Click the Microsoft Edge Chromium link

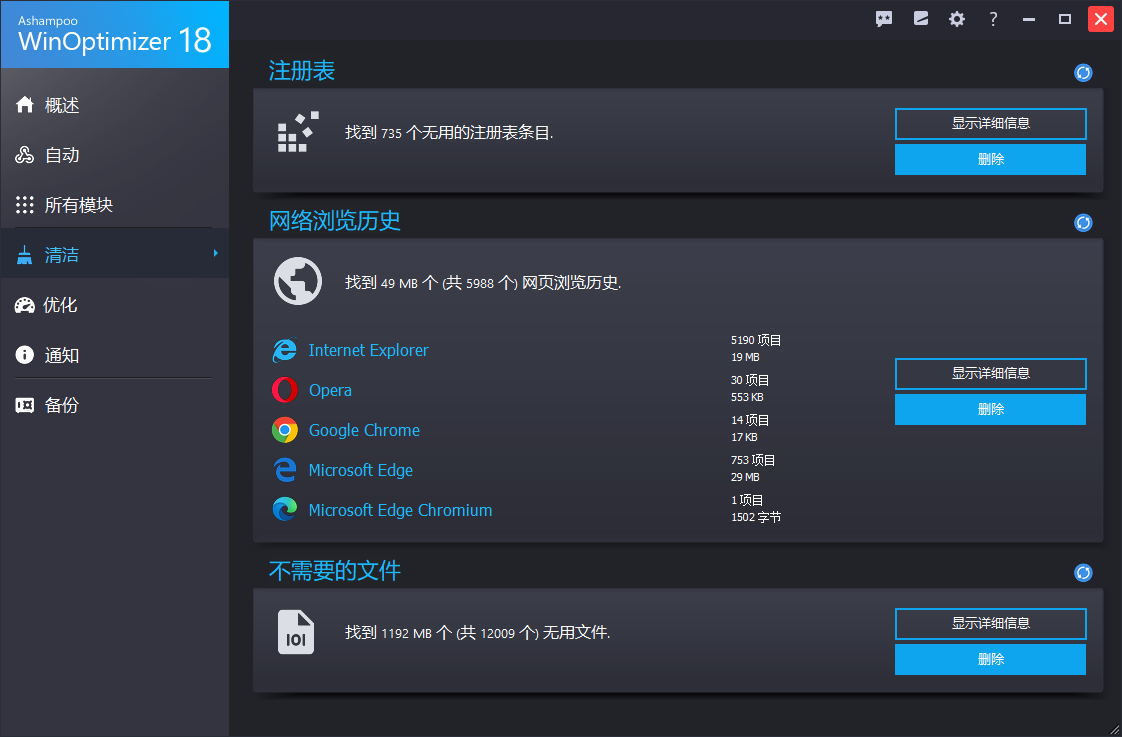[400, 510]
